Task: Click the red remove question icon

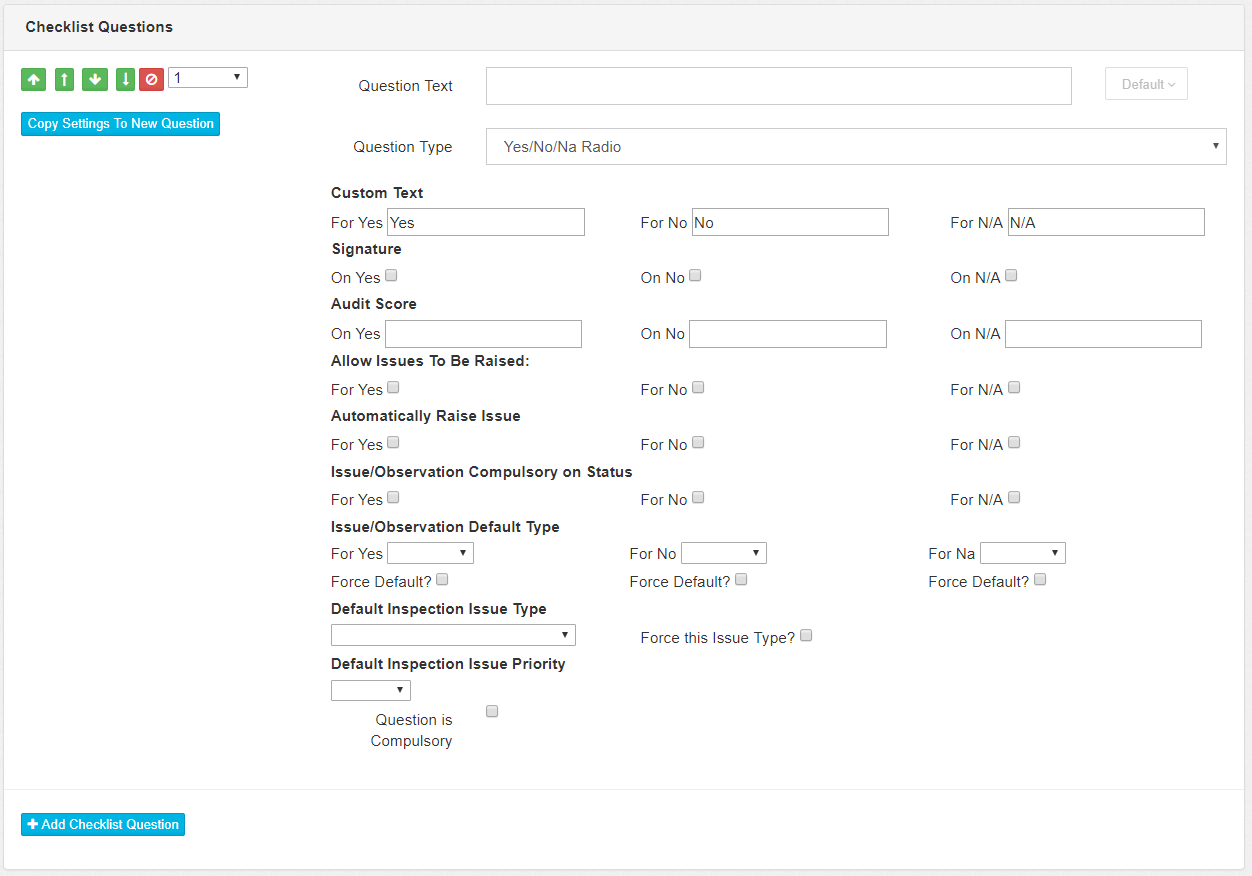Action: (x=151, y=79)
